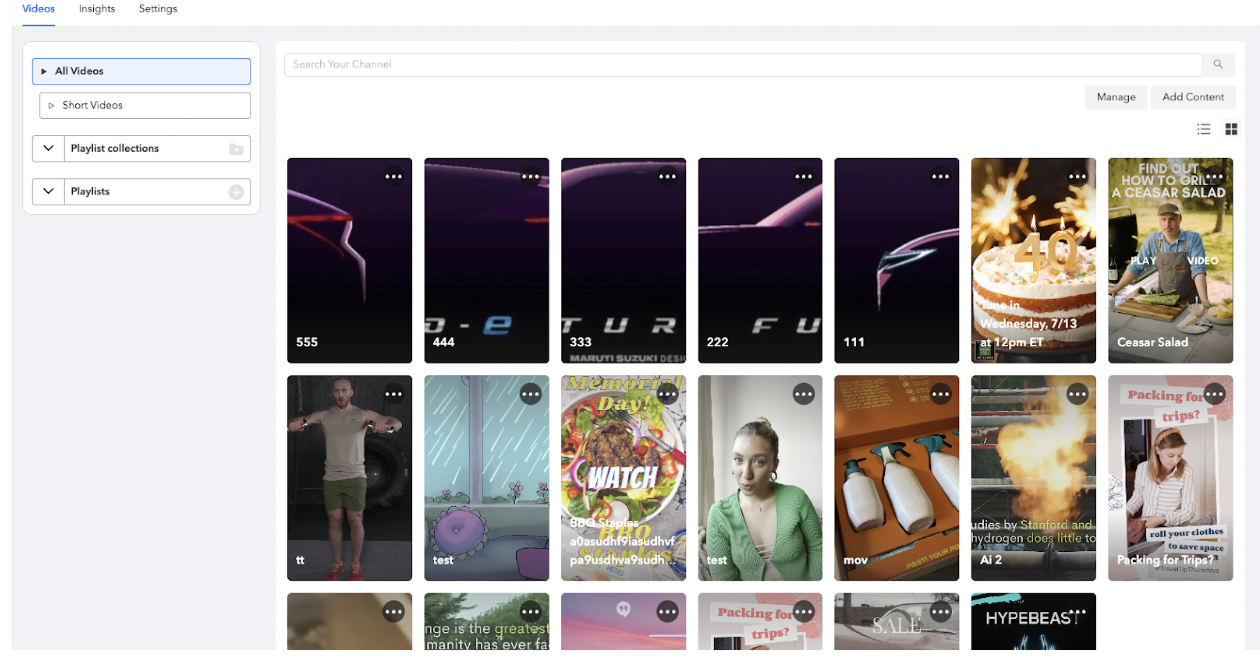
Task: Open options on the HYPEBEAST video
Action: tap(1078, 610)
